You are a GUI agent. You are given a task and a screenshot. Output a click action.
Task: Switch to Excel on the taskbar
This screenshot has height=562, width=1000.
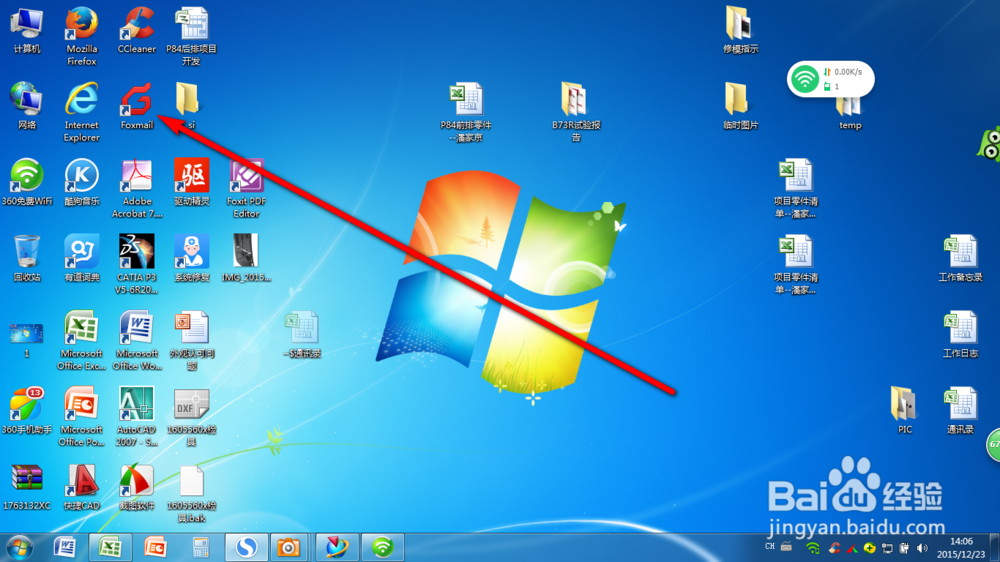[x=110, y=547]
